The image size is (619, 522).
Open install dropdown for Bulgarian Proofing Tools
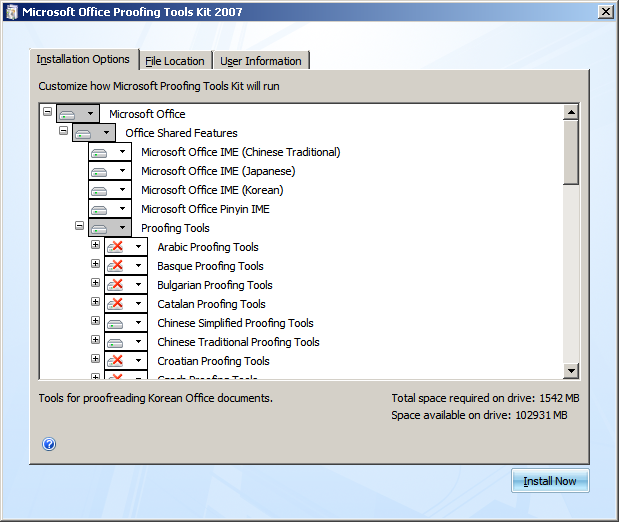tap(126, 284)
